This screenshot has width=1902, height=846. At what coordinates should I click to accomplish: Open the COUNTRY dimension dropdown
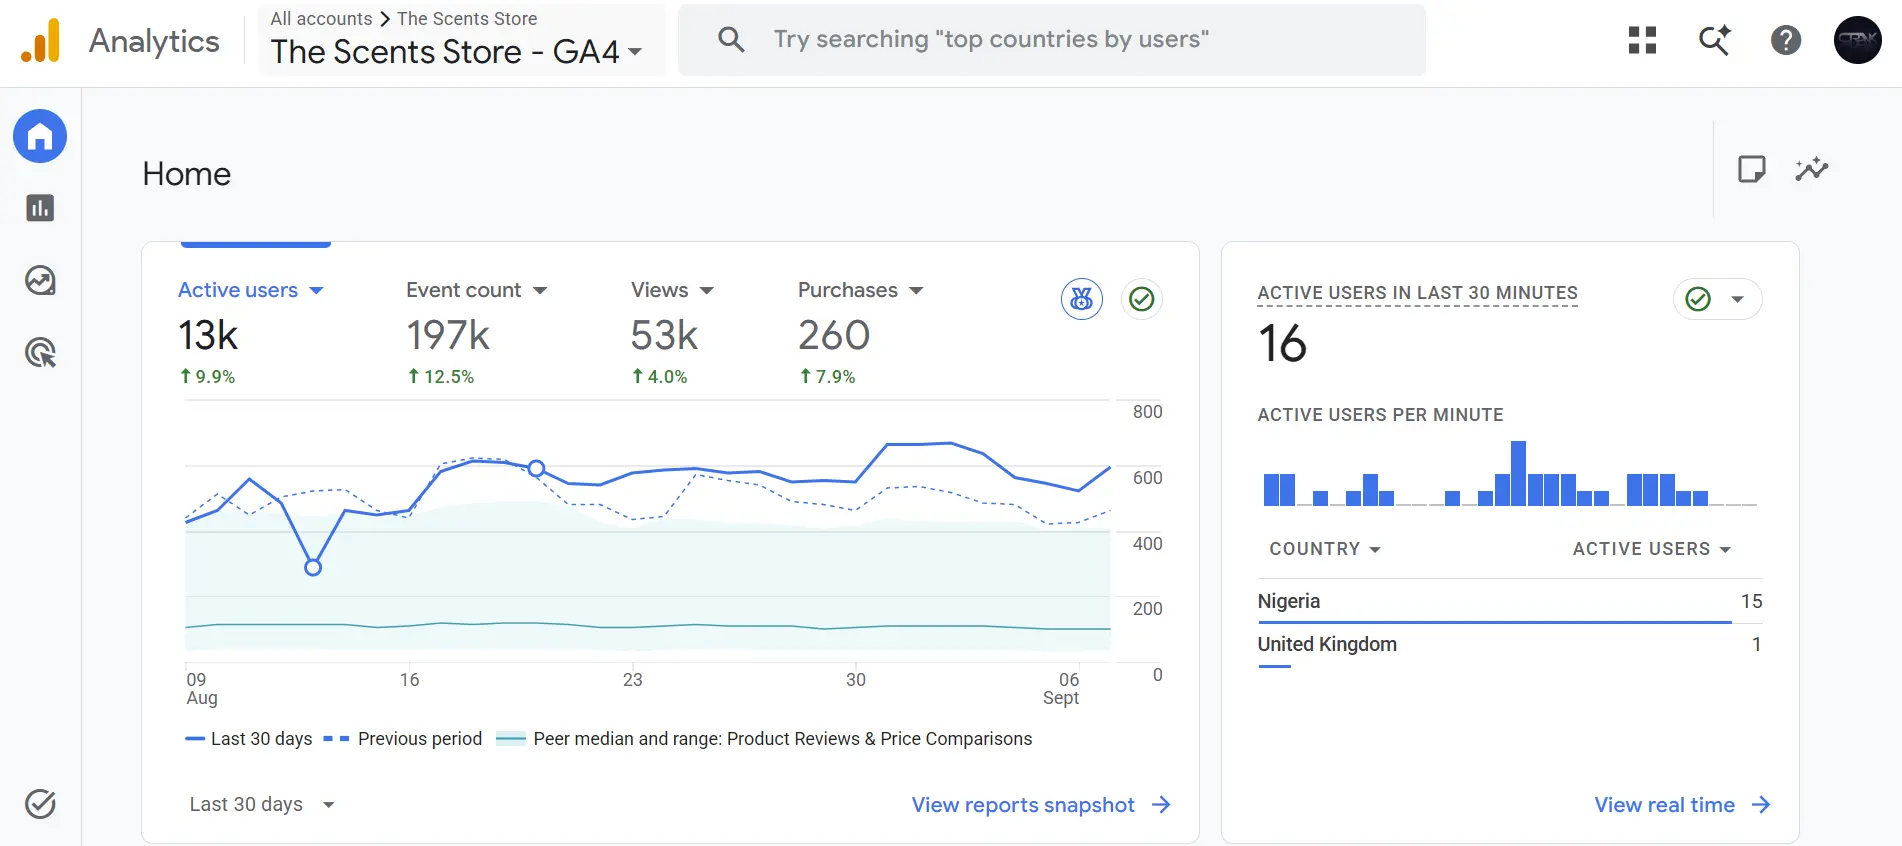pos(1325,549)
